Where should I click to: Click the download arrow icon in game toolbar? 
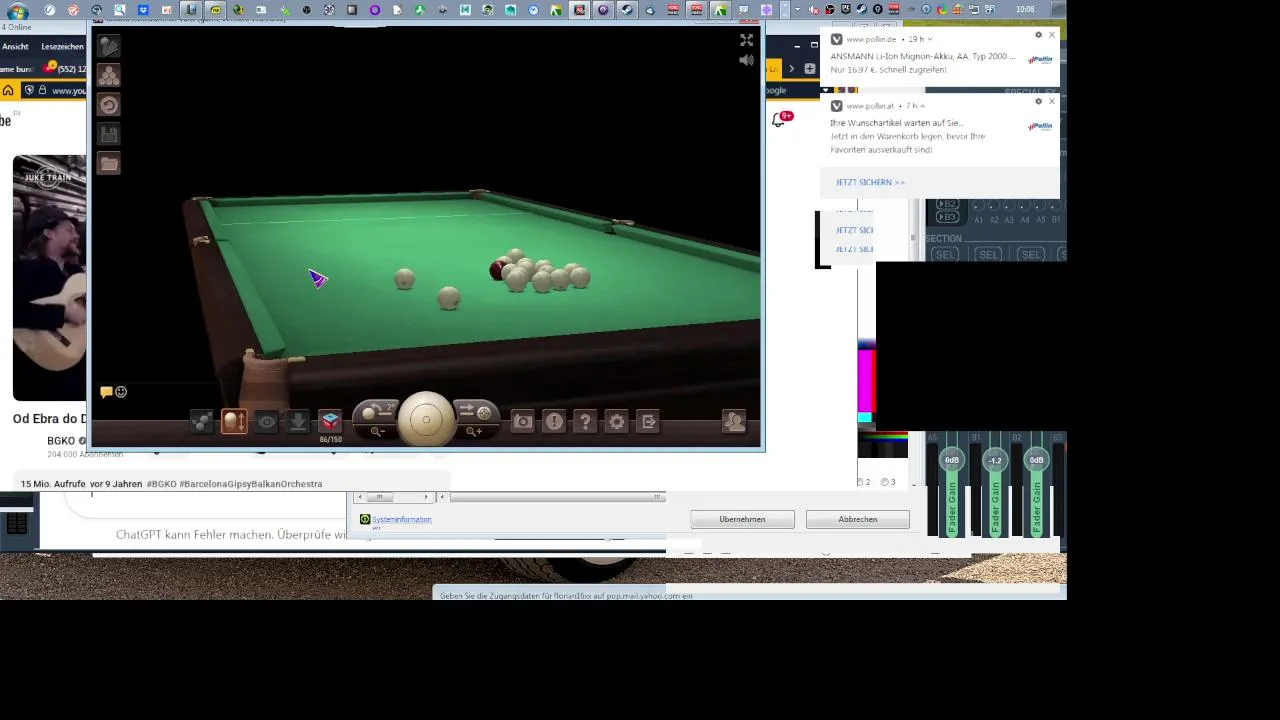tap(298, 422)
